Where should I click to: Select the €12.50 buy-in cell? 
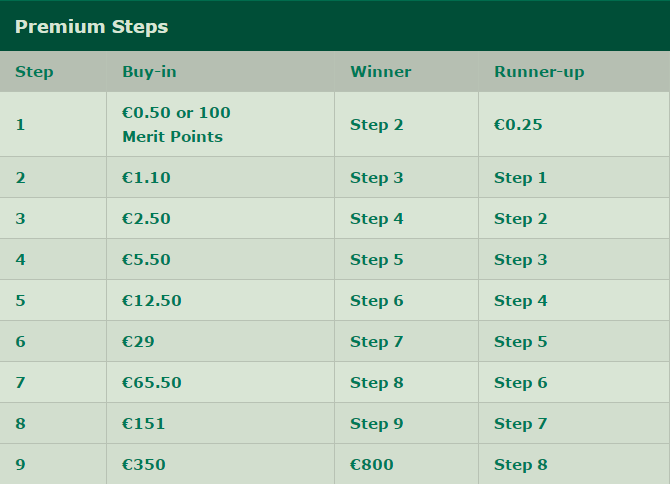[151, 301]
